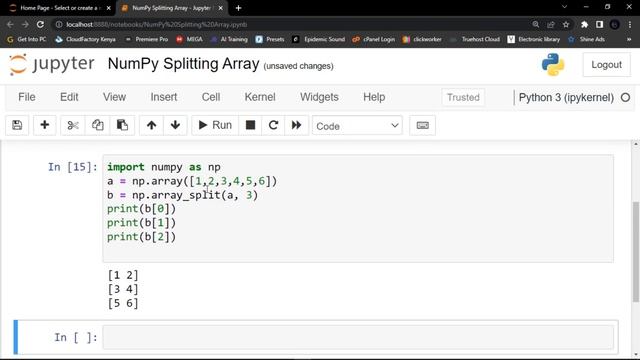Save the notebook with the floppy icon
Image resolution: width=640 pixels, height=360 pixels.
coord(17,125)
